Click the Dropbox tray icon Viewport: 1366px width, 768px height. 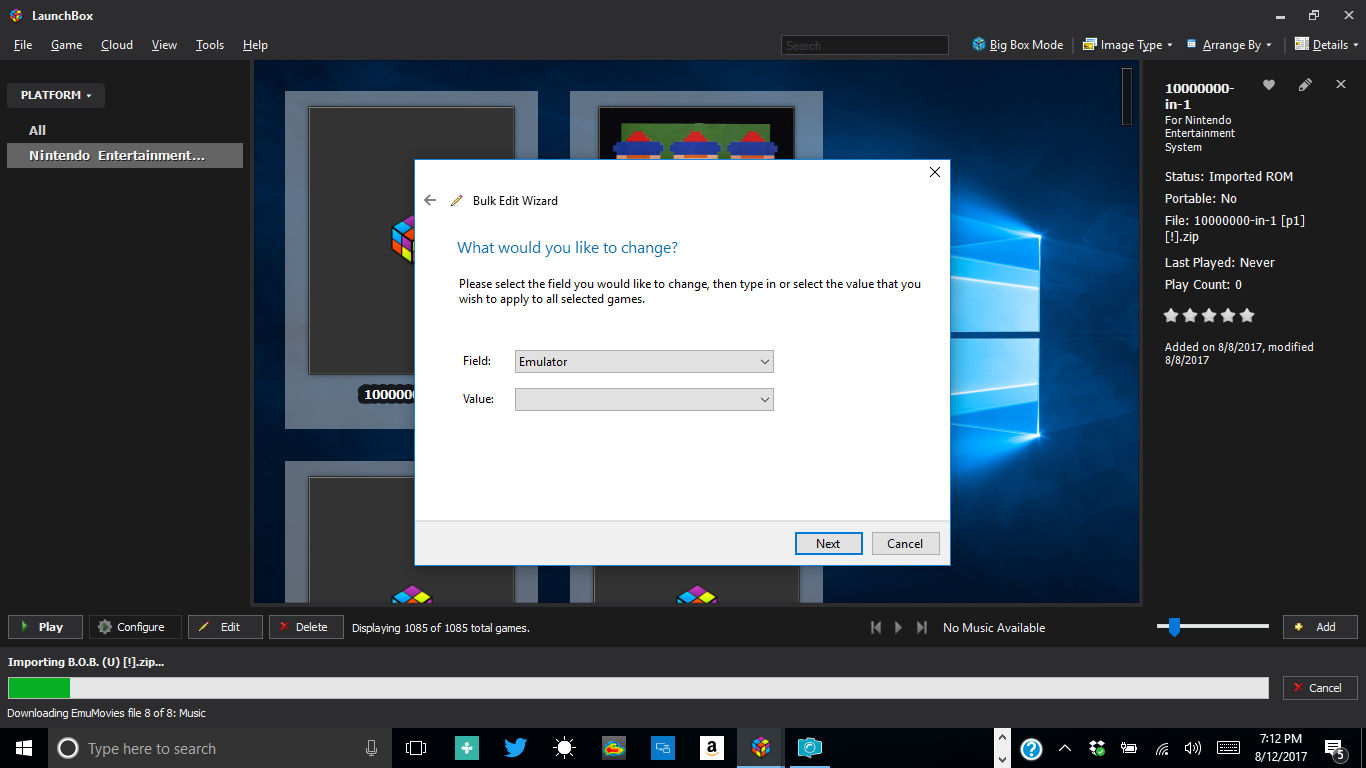click(x=1097, y=748)
